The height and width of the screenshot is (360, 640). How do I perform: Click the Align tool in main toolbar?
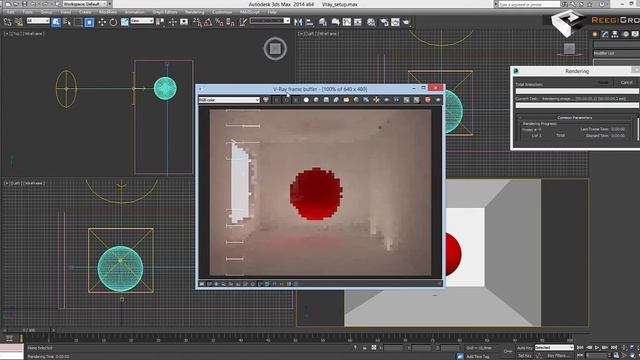309,22
